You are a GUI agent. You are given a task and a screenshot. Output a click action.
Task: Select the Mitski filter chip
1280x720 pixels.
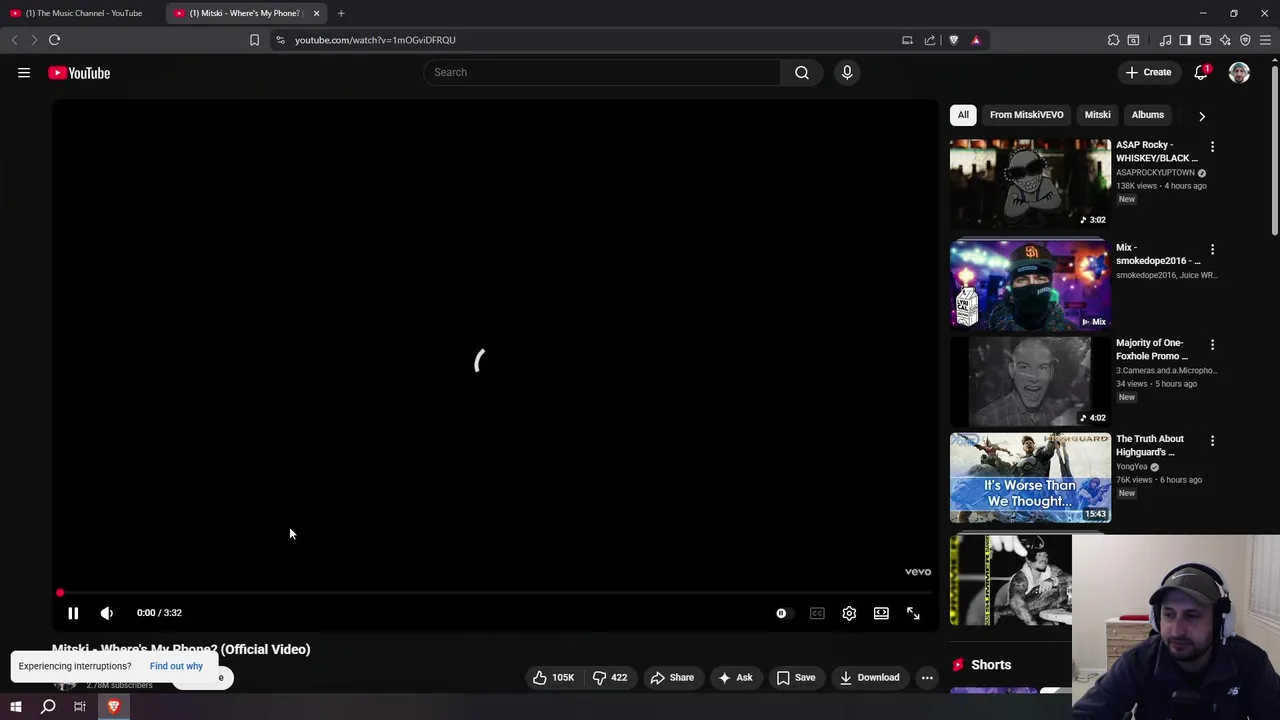[x=1097, y=115]
